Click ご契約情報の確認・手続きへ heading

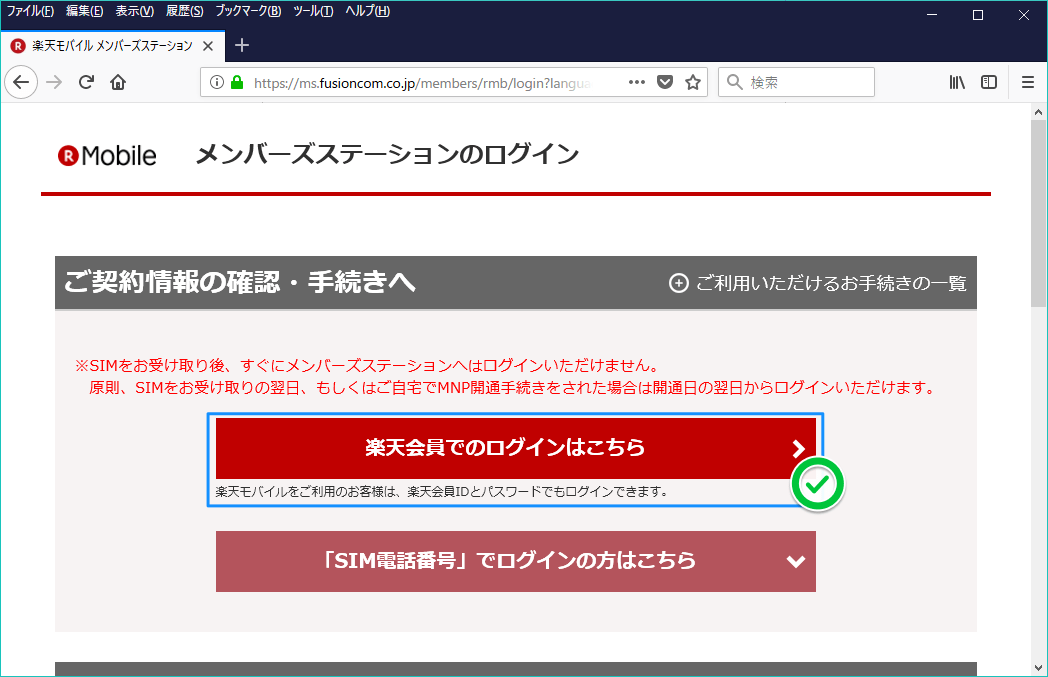click(x=239, y=282)
